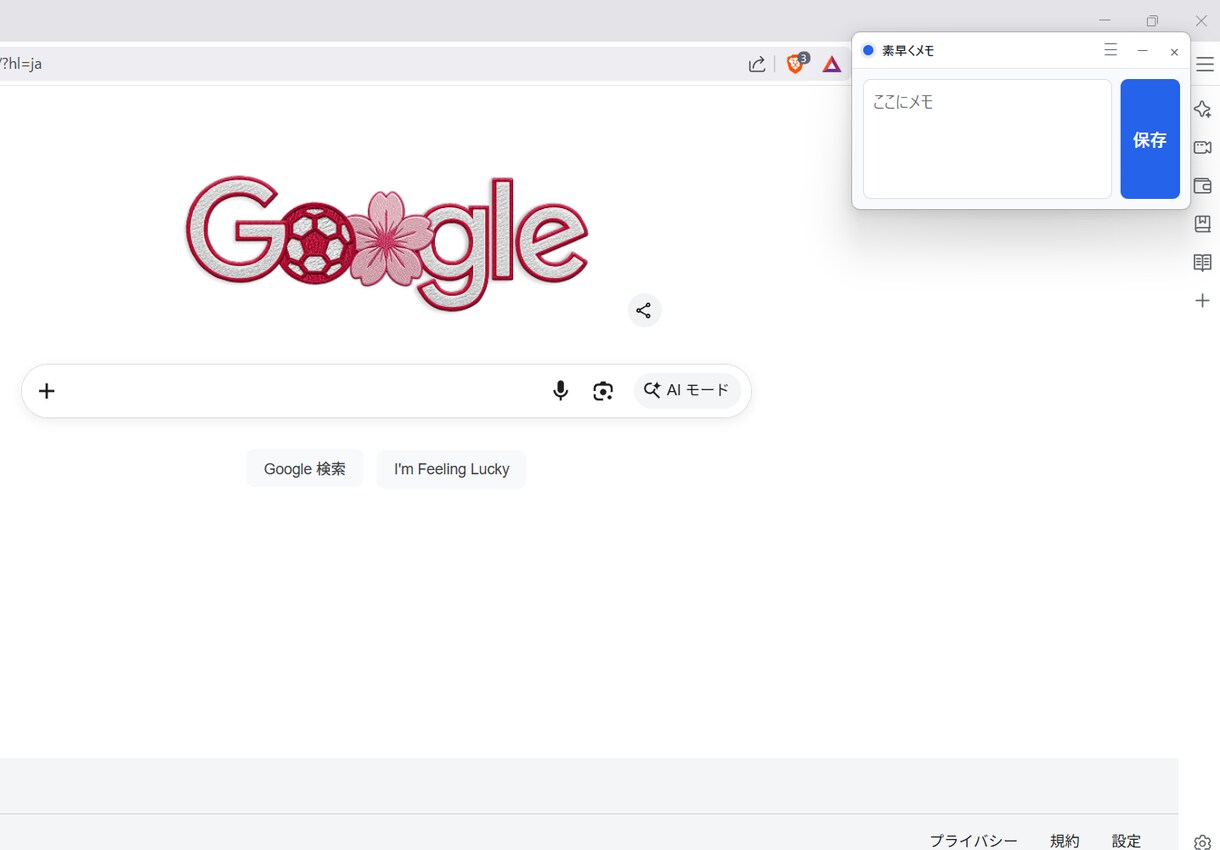Open the browser main hamburger menu
Image resolution: width=1220 pixels, height=850 pixels.
(1205, 64)
